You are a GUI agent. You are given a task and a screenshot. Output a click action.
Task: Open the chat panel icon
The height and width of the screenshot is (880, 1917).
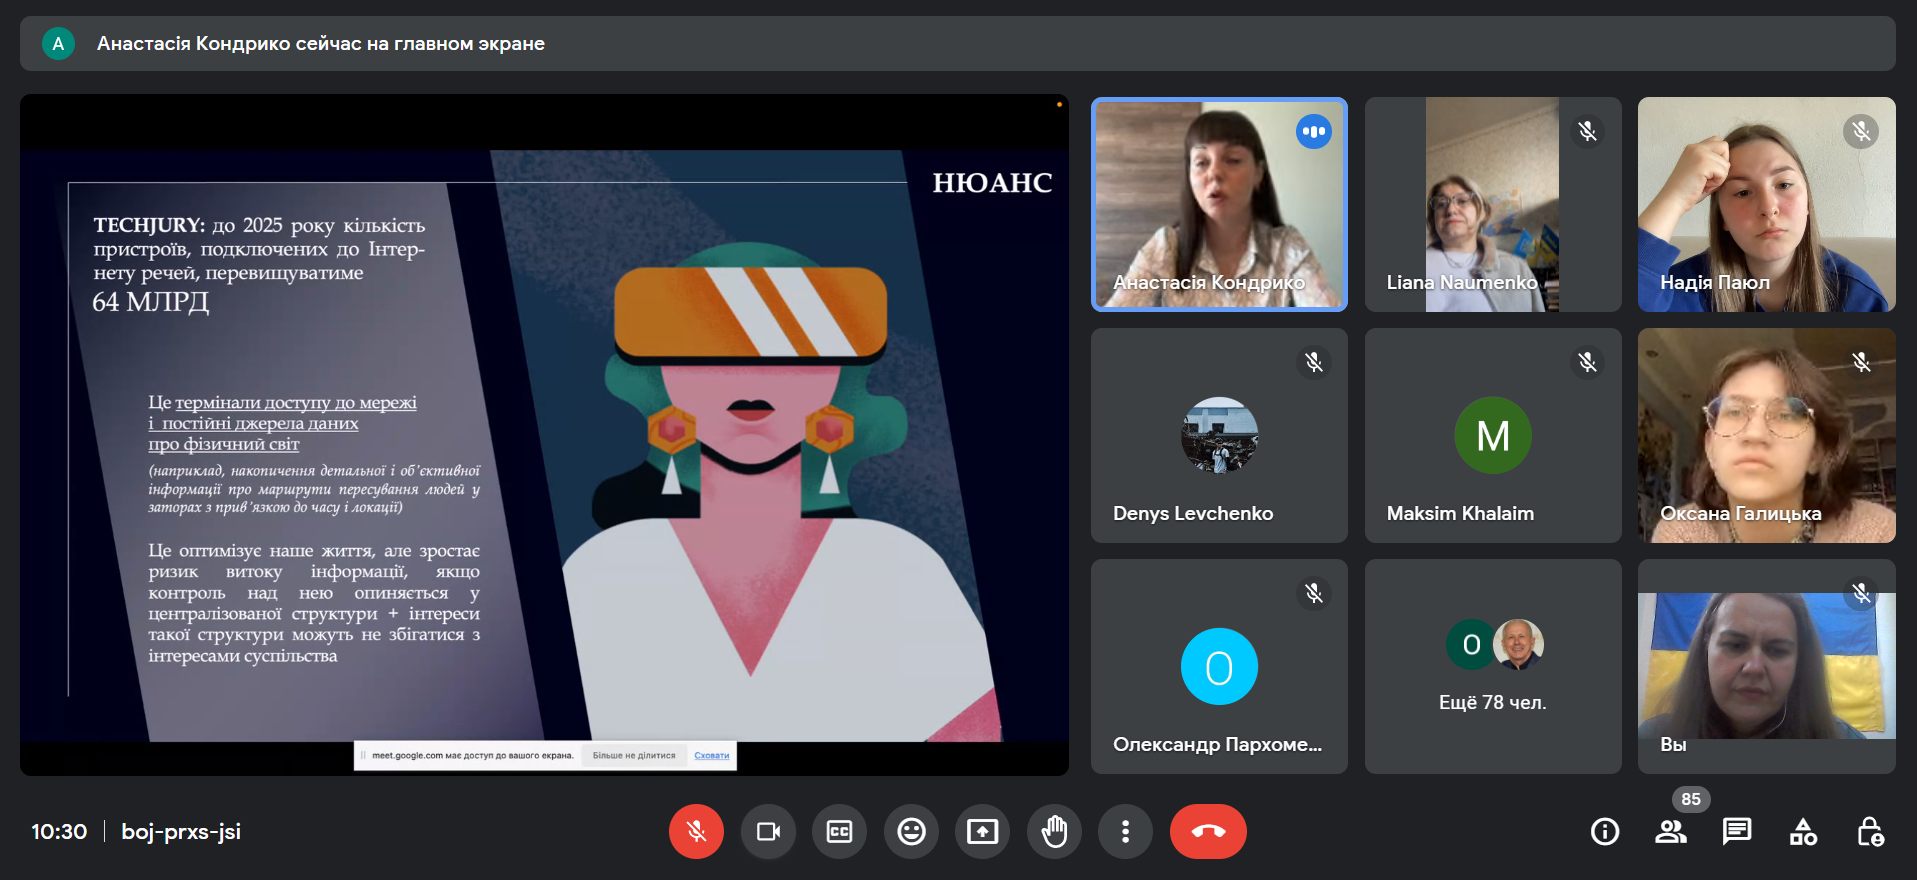(1737, 831)
